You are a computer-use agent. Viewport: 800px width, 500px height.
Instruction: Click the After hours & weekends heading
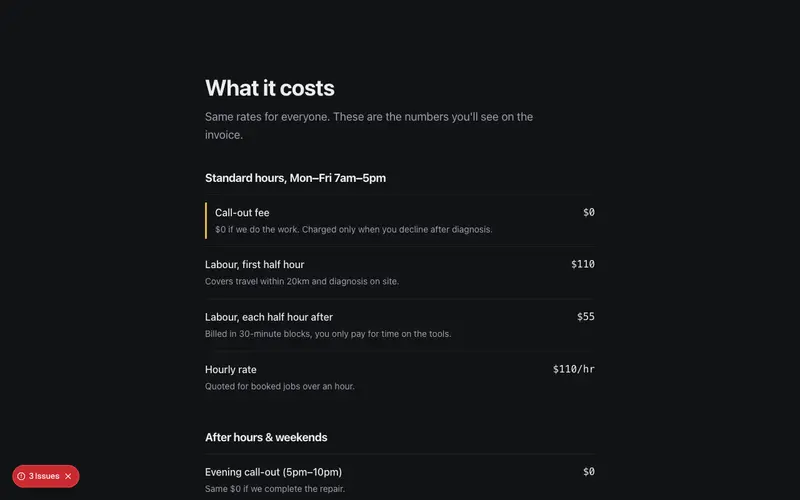(266, 437)
